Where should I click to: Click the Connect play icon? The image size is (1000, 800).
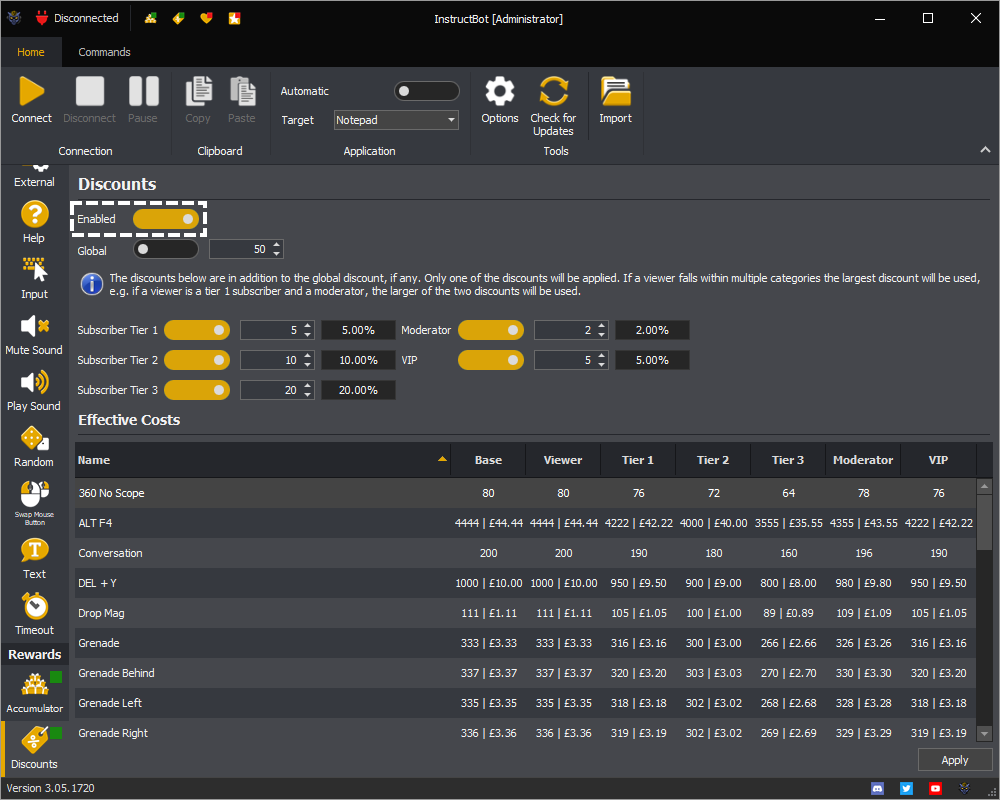pos(31,91)
